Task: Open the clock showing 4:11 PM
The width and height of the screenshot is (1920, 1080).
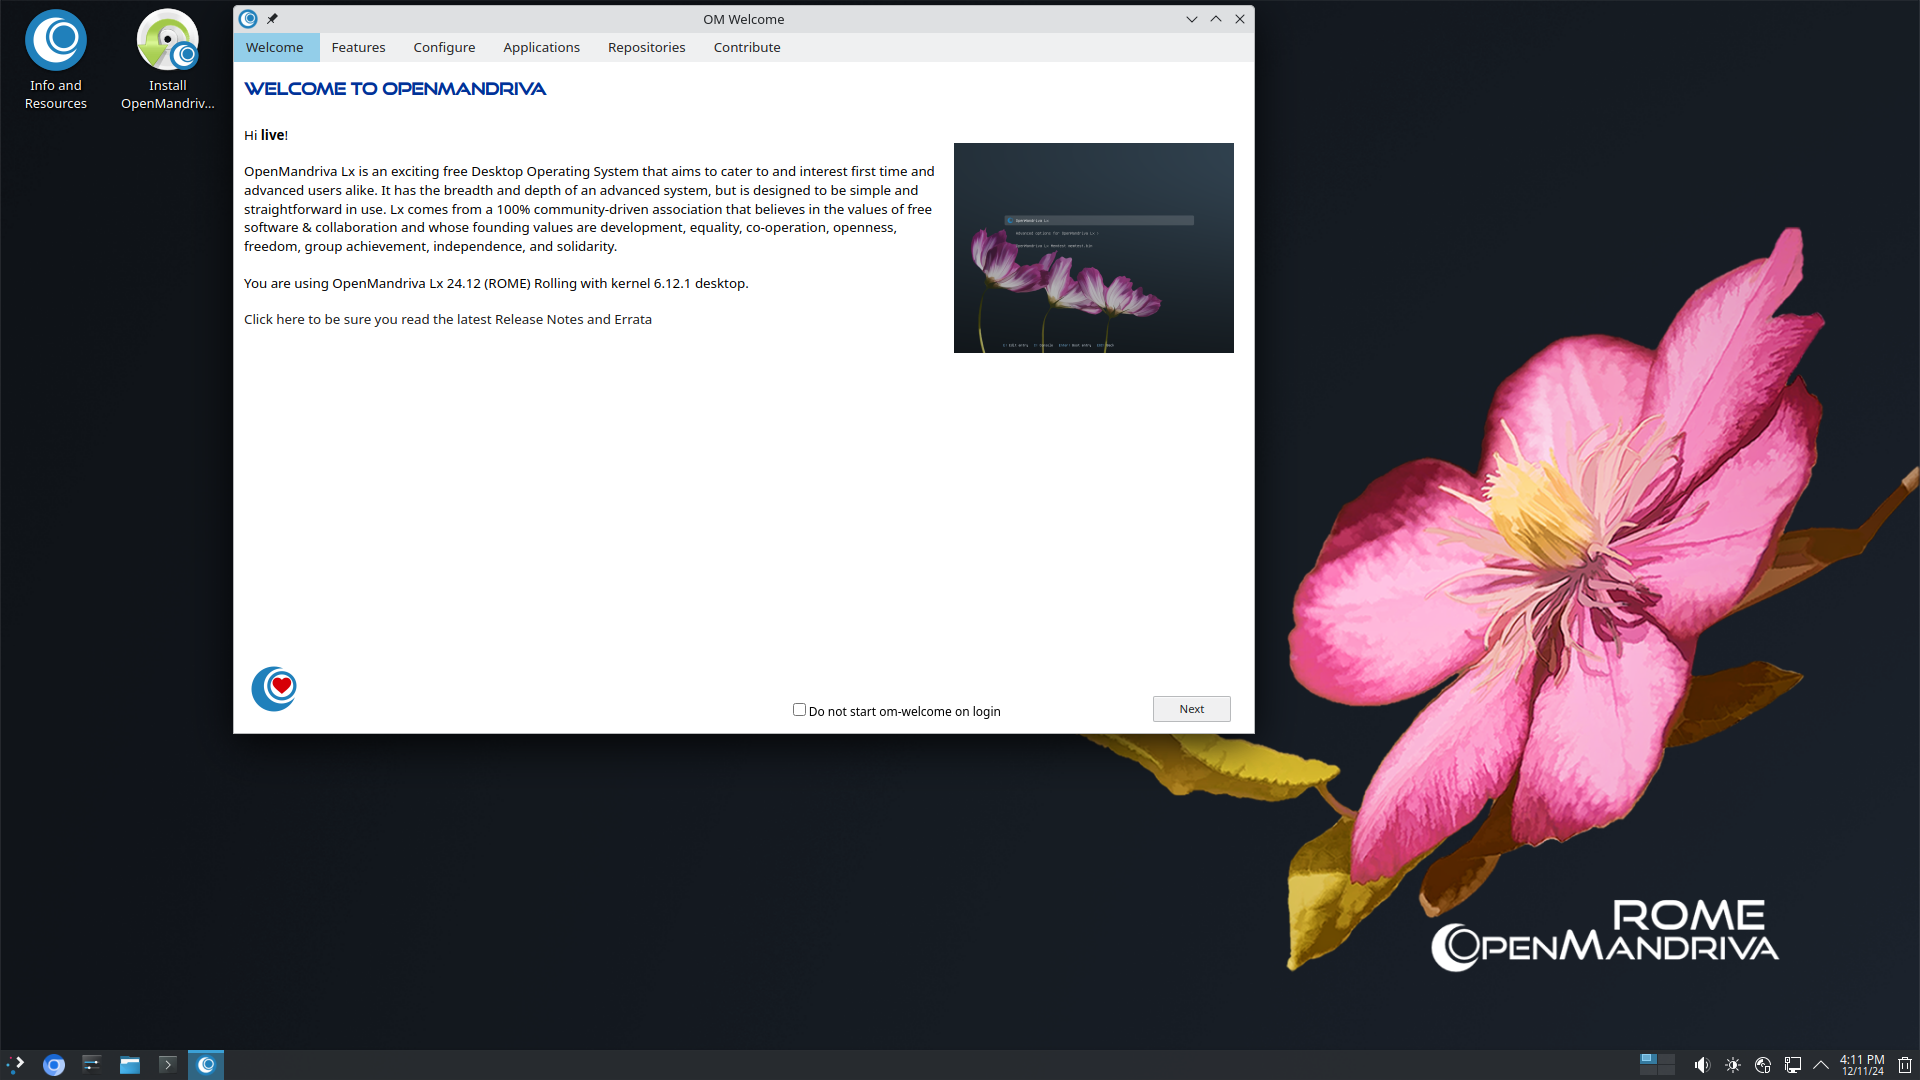Action: (x=1862, y=1065)
